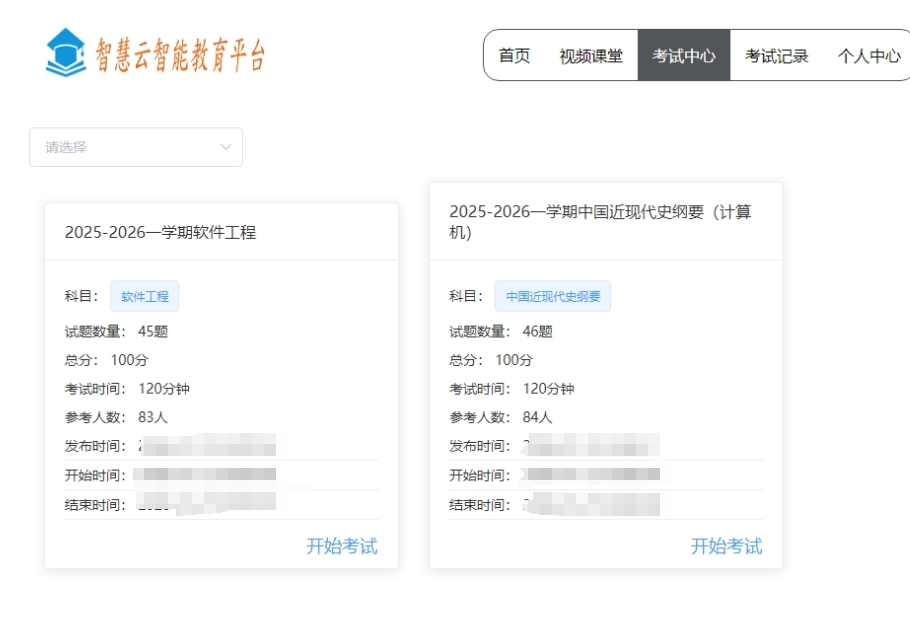
Task: Click 科目 label in 史纲要 card
Action: [x=465, y=296]
